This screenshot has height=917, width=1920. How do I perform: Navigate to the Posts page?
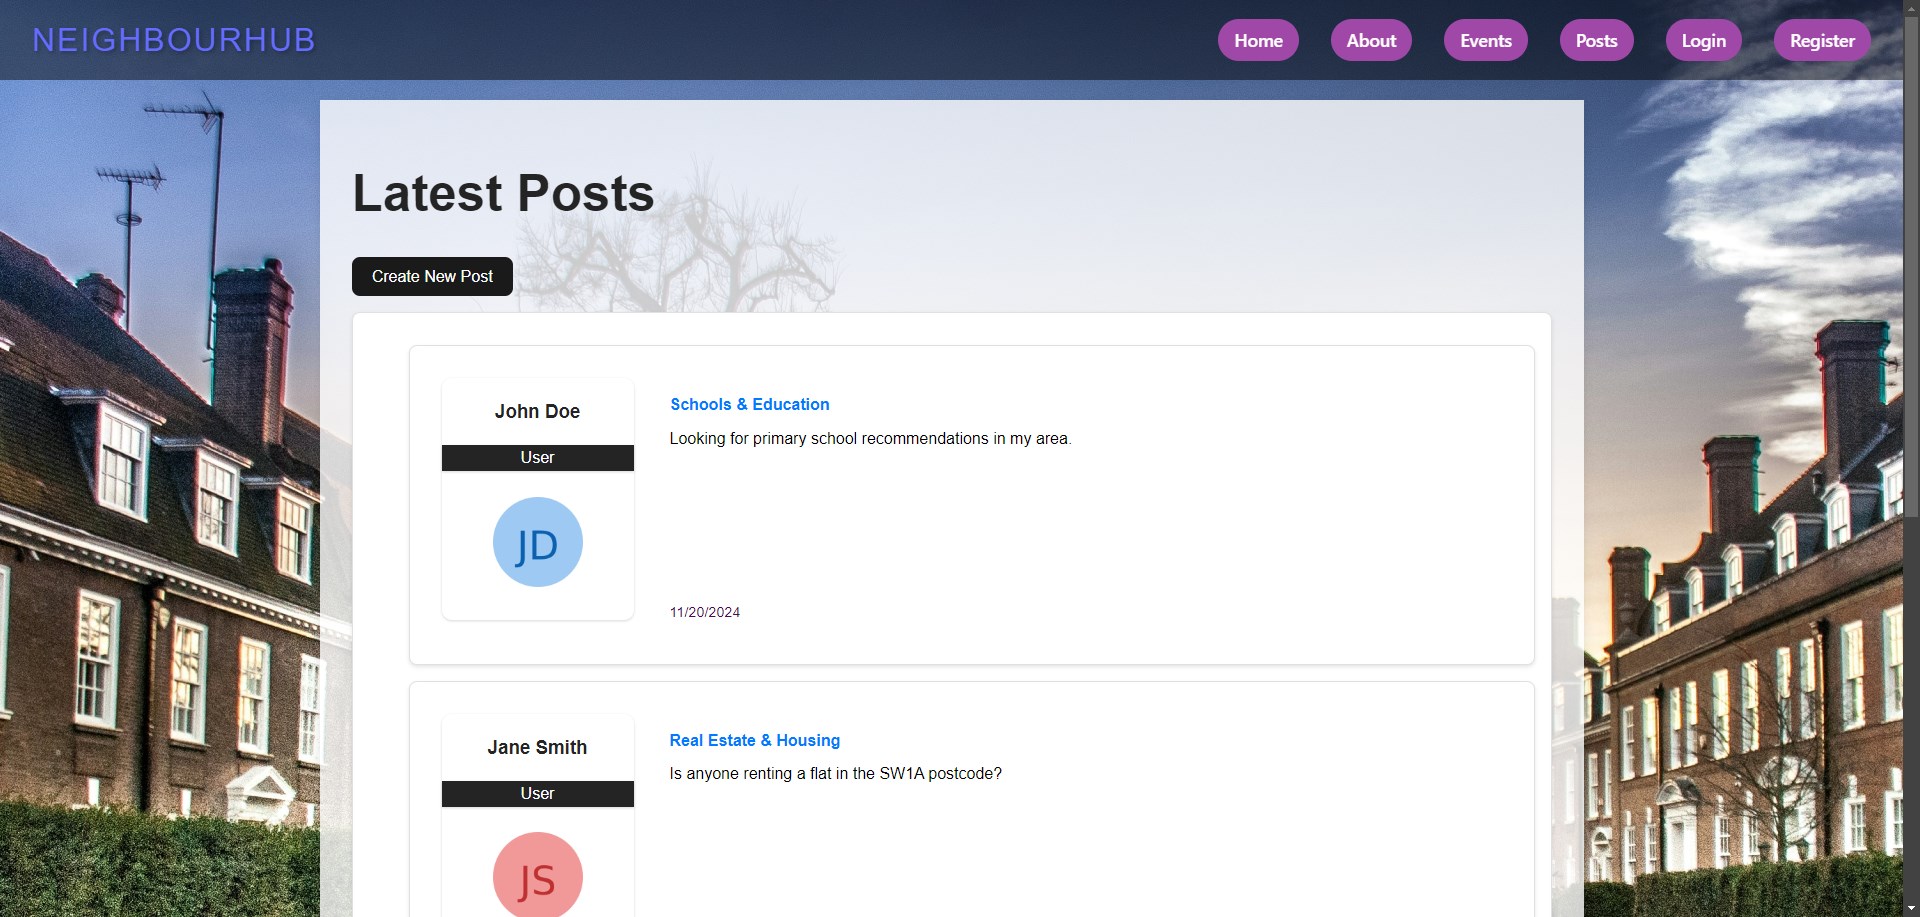tap(1596, 41)
